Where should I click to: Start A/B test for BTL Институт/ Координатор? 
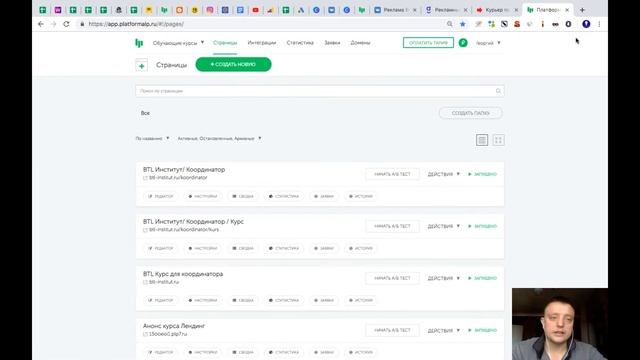click(392, 174)
